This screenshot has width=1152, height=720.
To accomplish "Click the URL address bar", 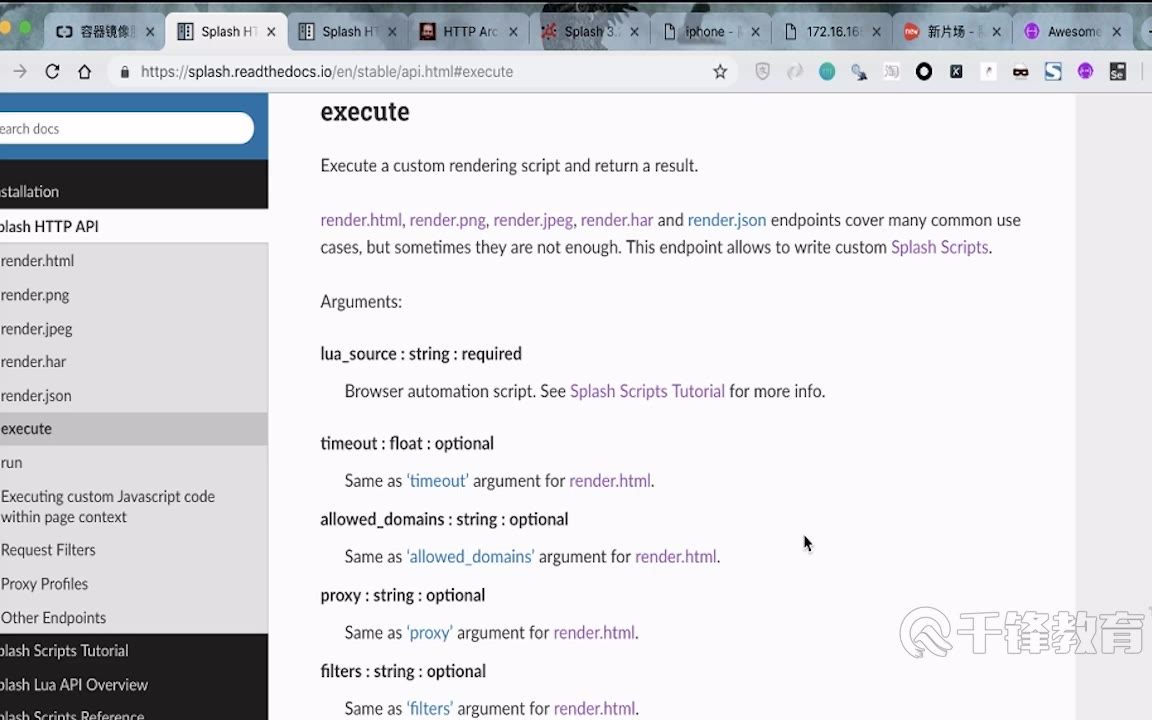I will coord(422,71).
